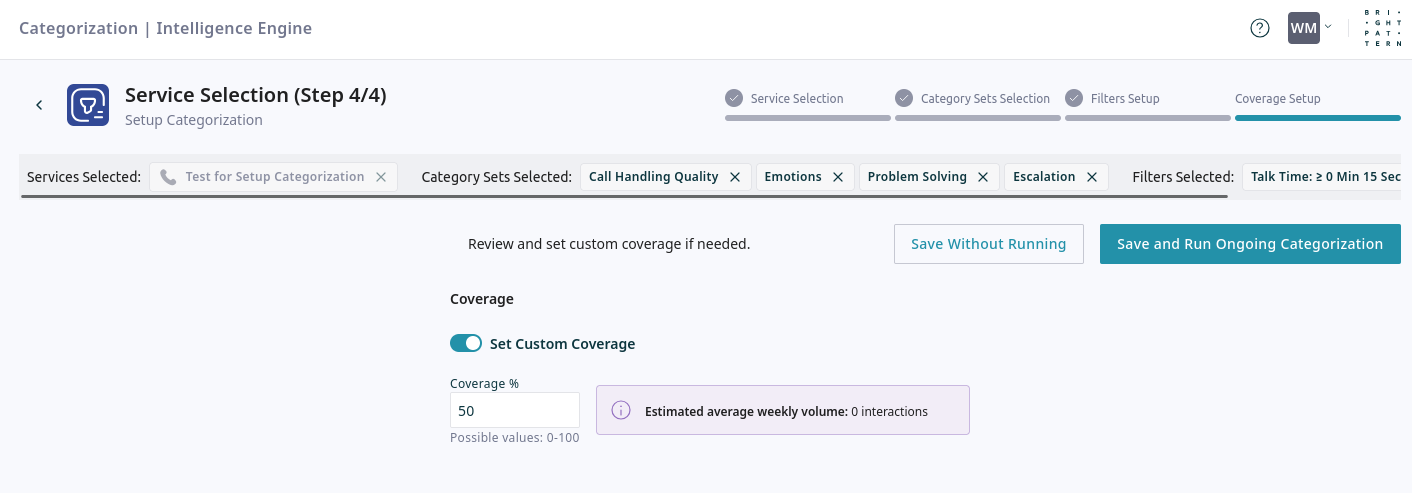Disable the Set Custom Coverage toggle
This screenshot has width=1412, height=493.
point(466,344)
